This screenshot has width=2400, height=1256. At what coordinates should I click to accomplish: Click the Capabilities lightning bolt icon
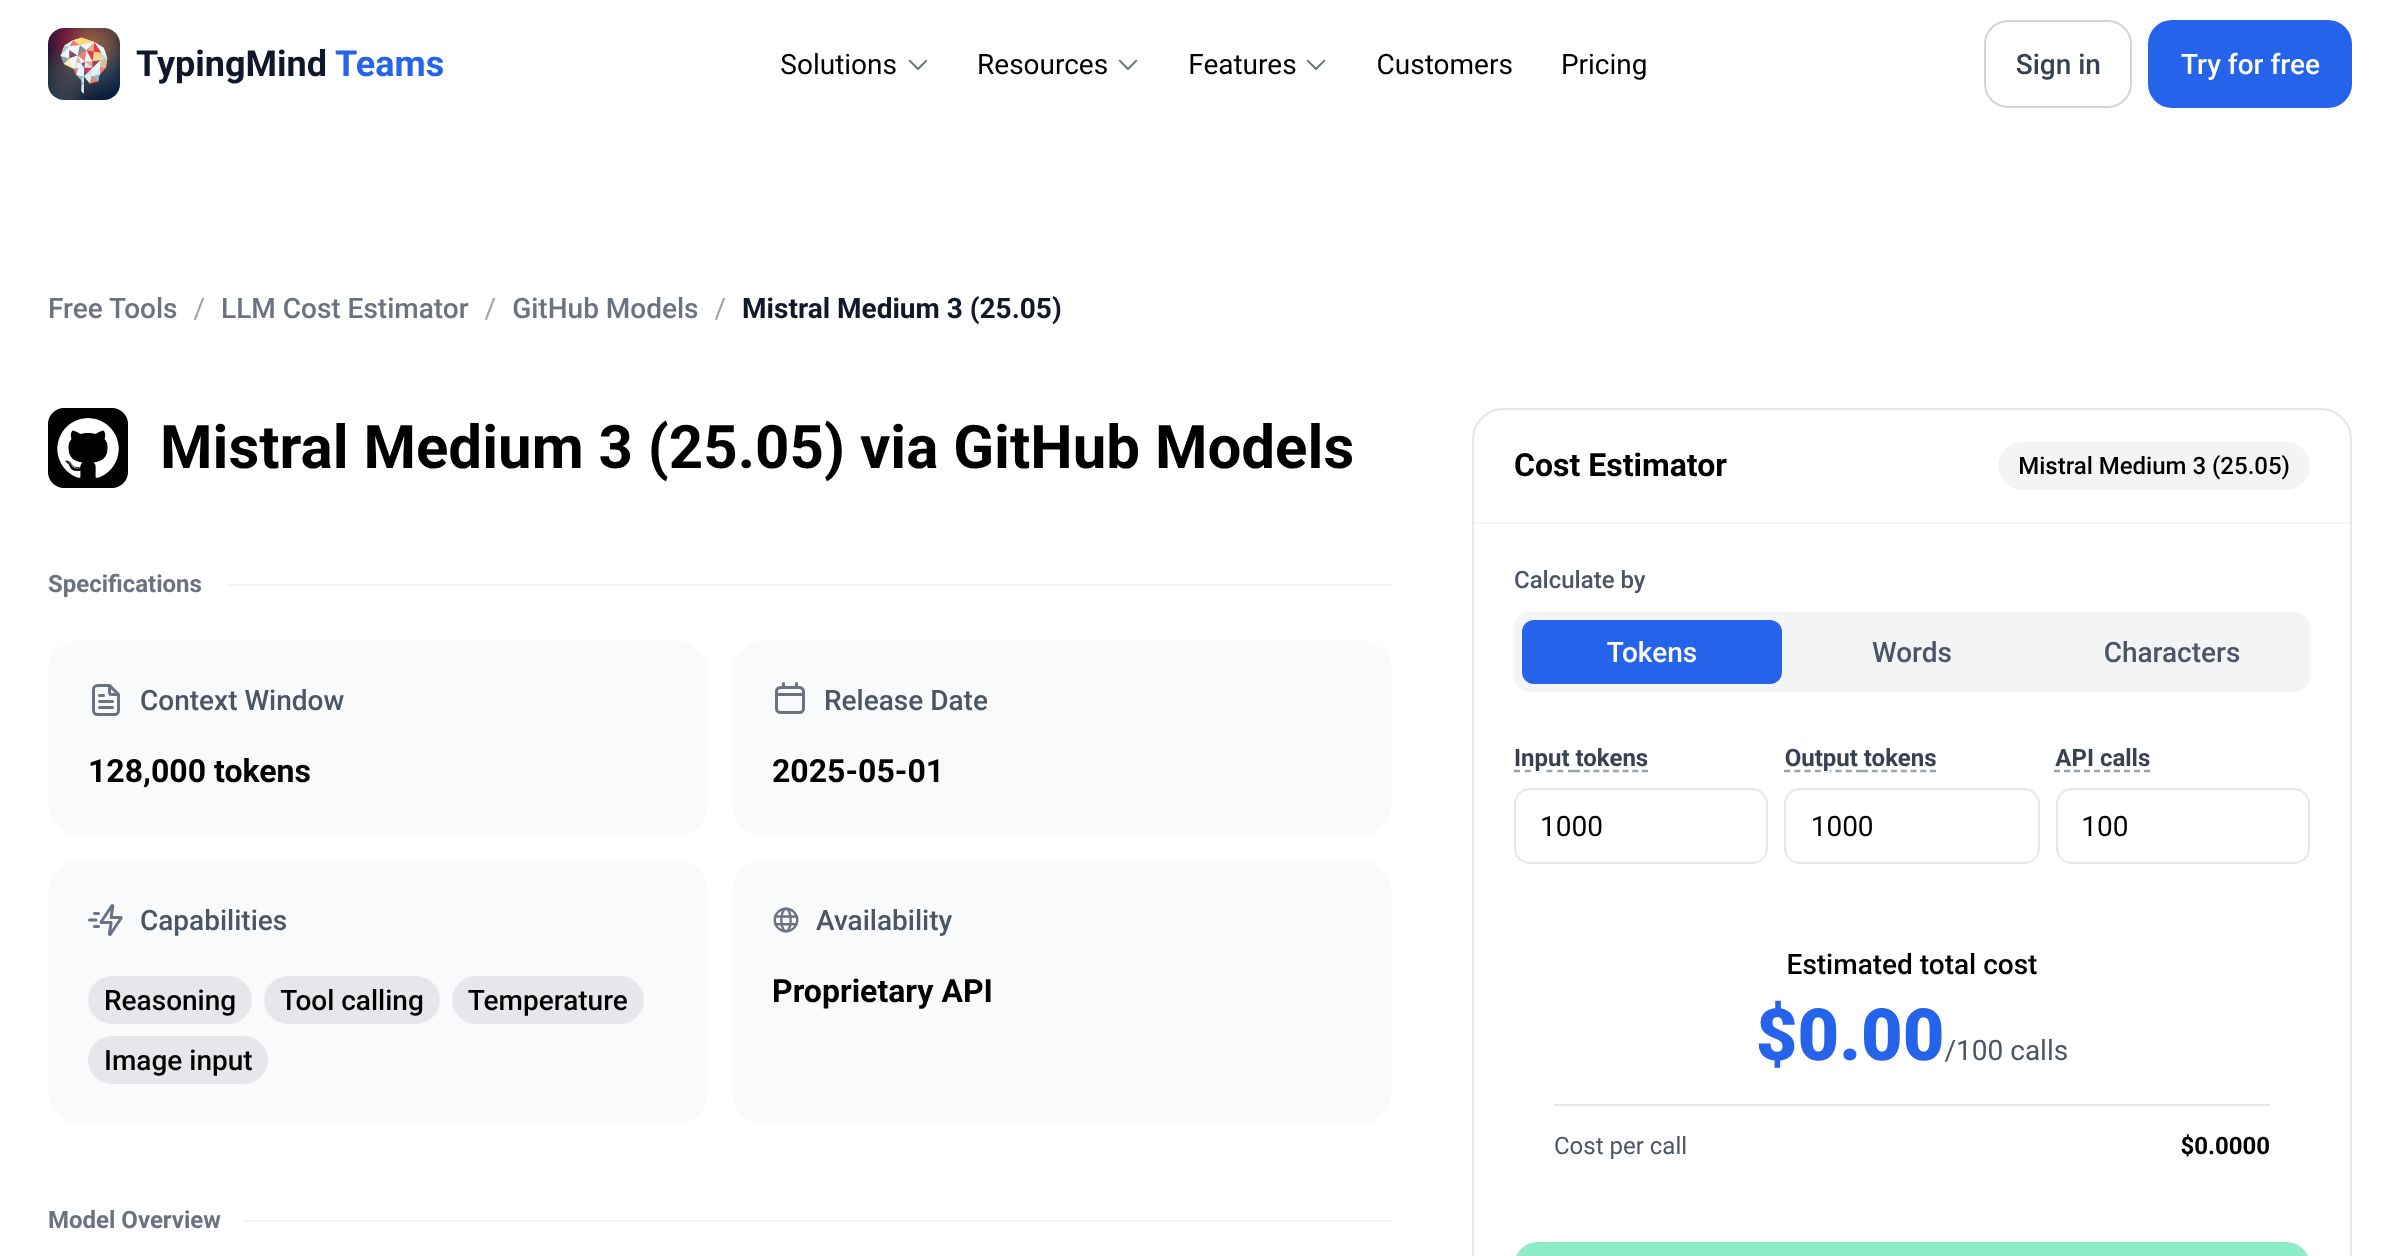point(105,920)
